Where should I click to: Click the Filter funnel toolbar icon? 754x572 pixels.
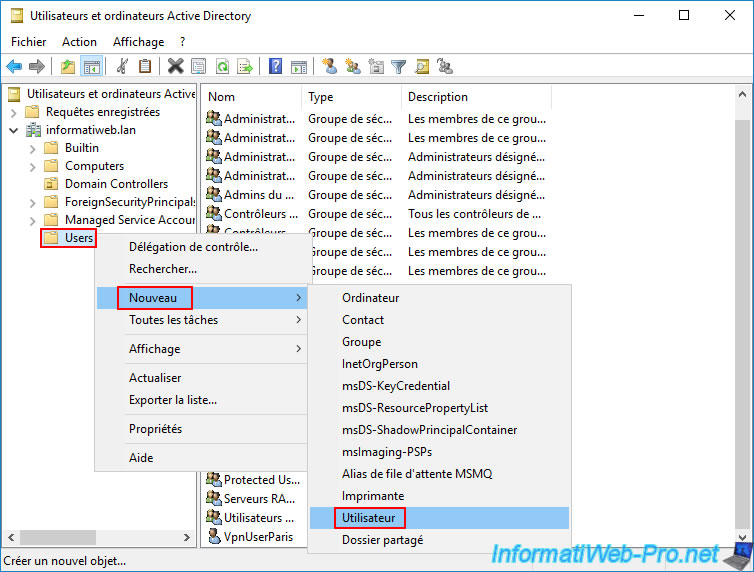pos(399,67)
